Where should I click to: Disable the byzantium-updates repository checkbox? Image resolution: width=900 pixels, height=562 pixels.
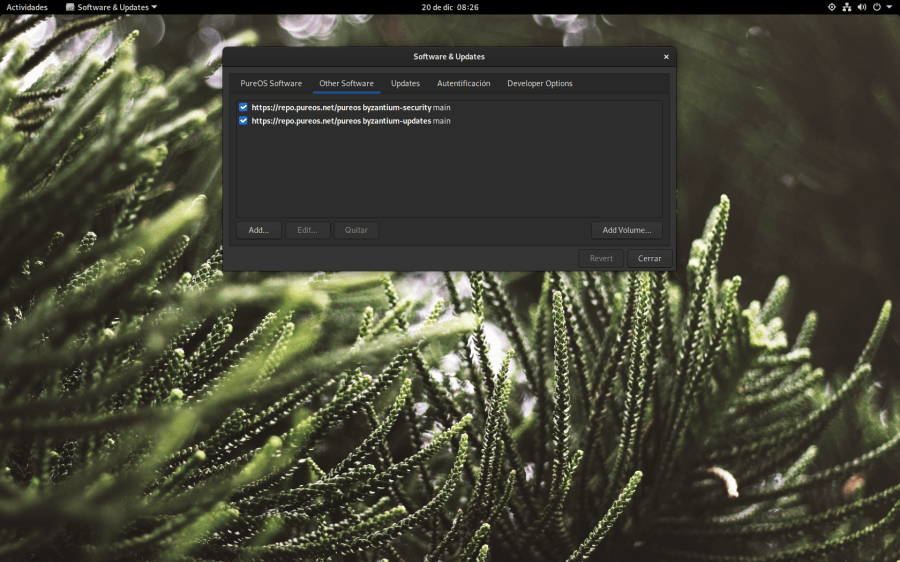(243, 121)
